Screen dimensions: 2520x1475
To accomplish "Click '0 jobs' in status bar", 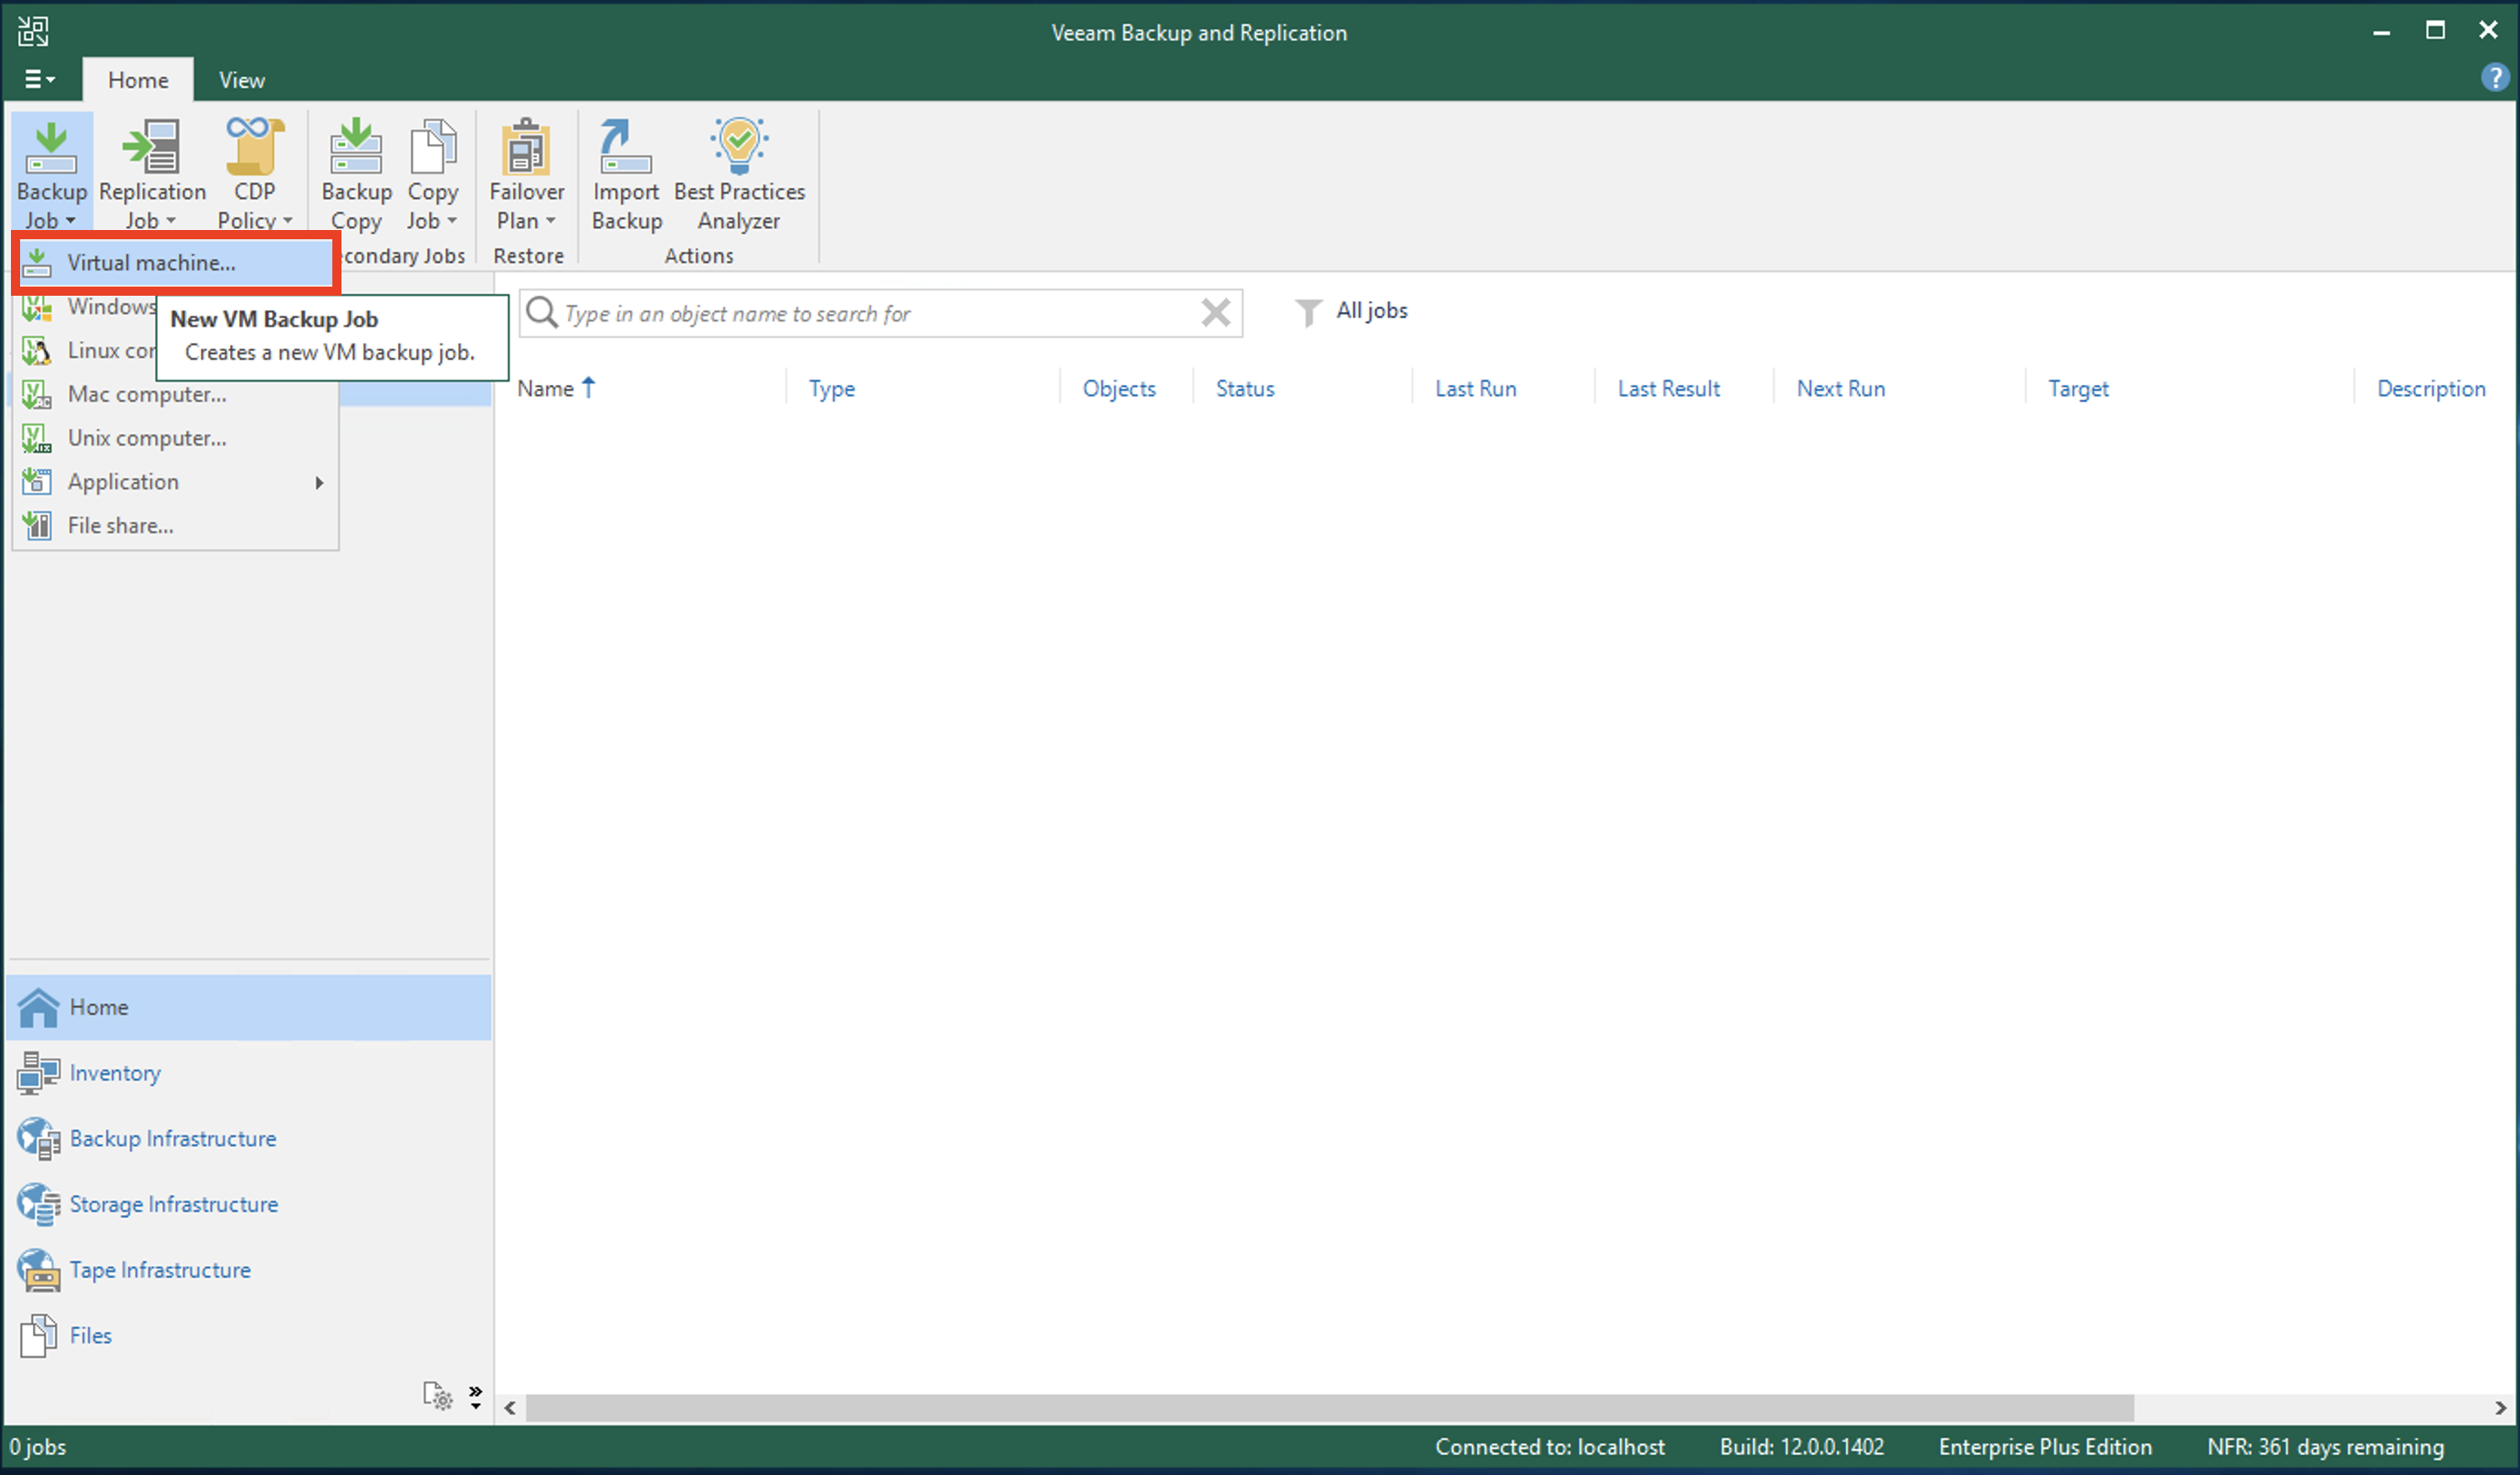I will click(x=38, y=1447).
